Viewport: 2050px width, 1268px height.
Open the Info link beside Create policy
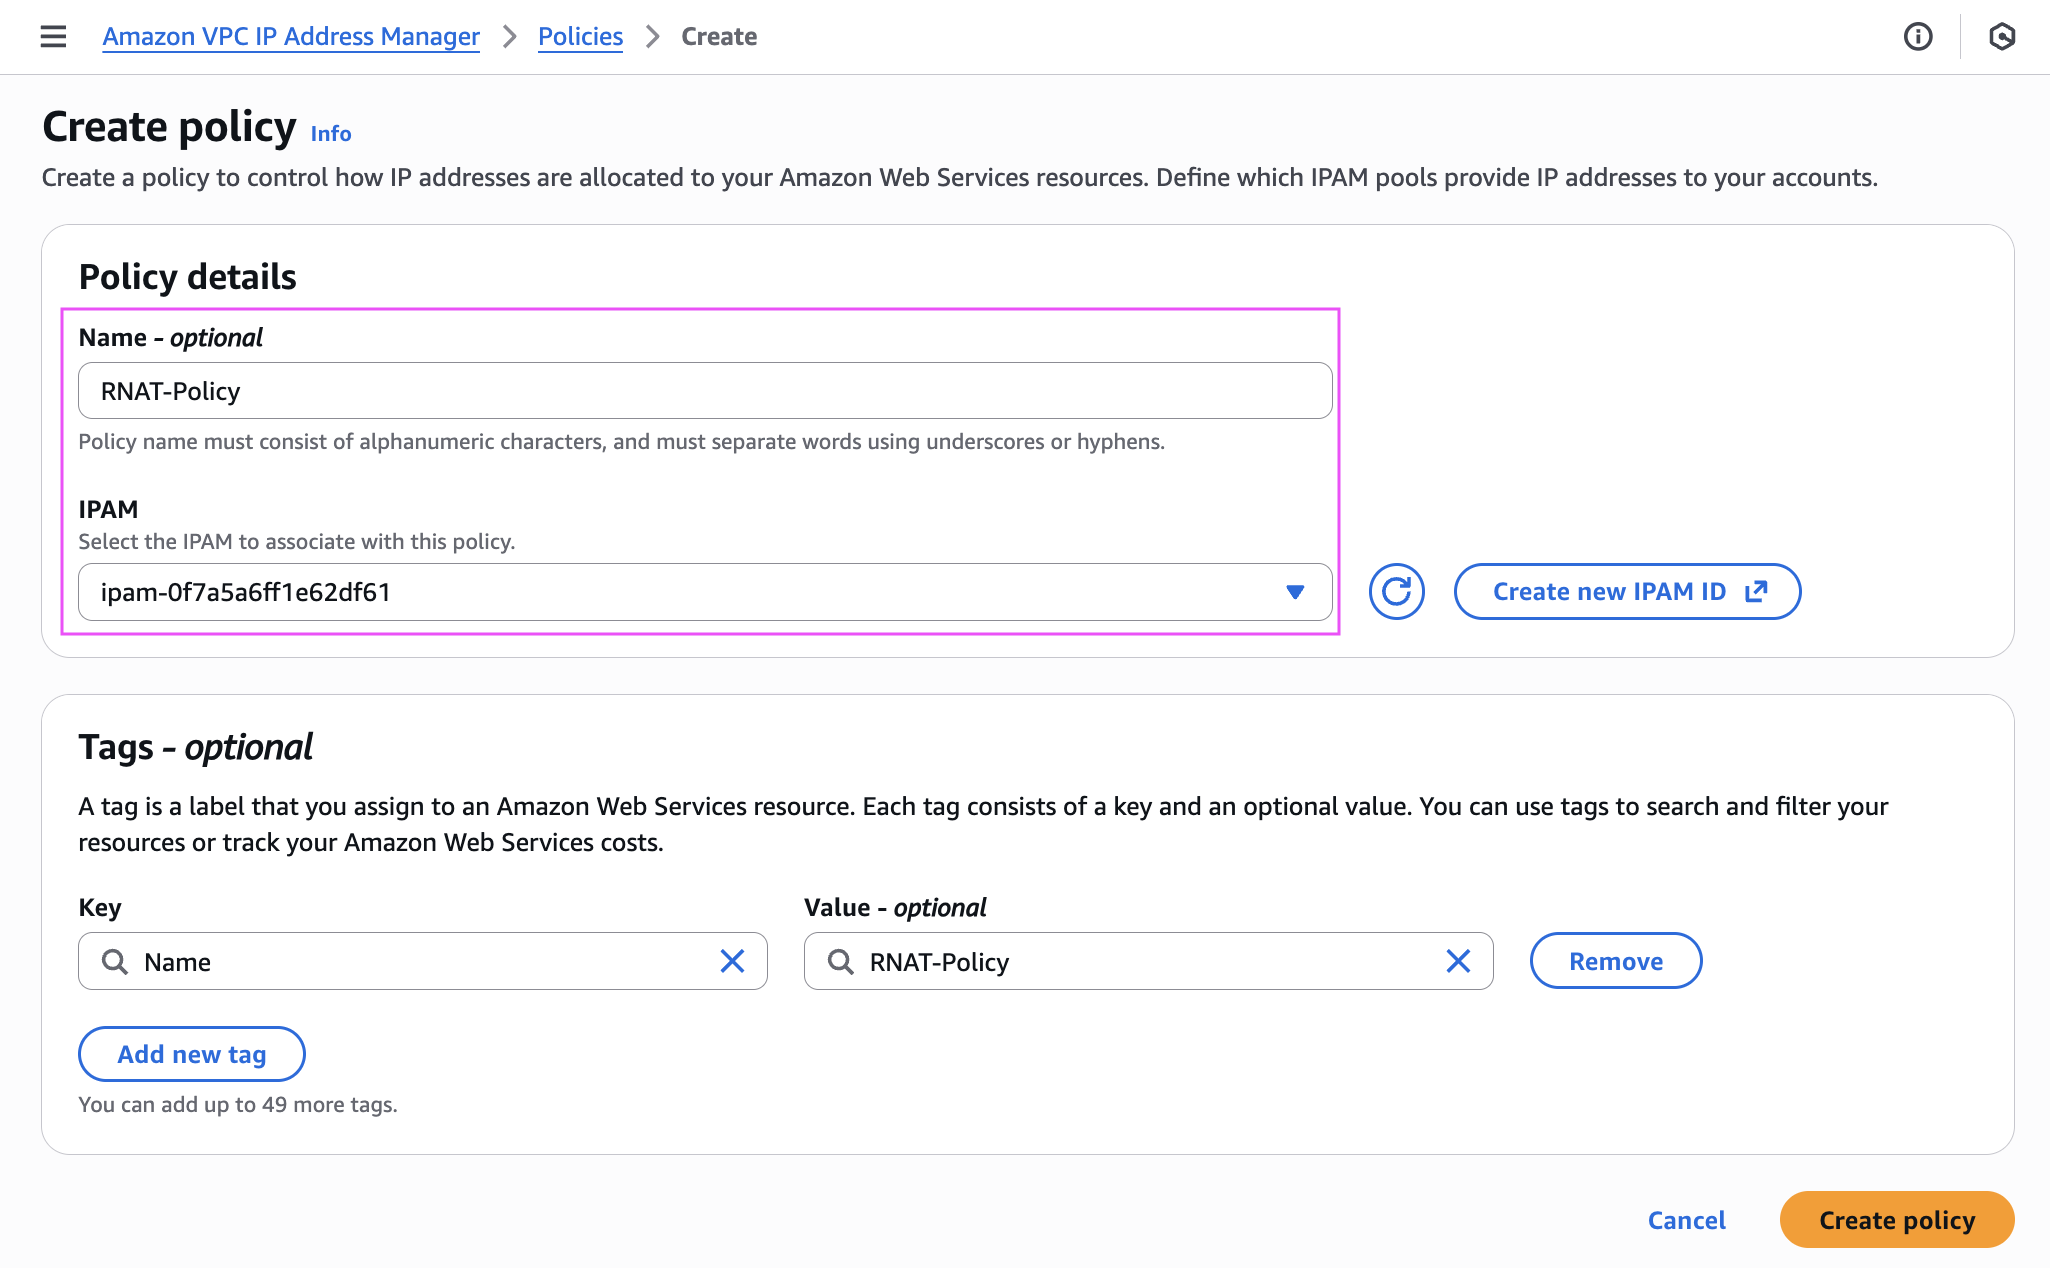point(331,134)
